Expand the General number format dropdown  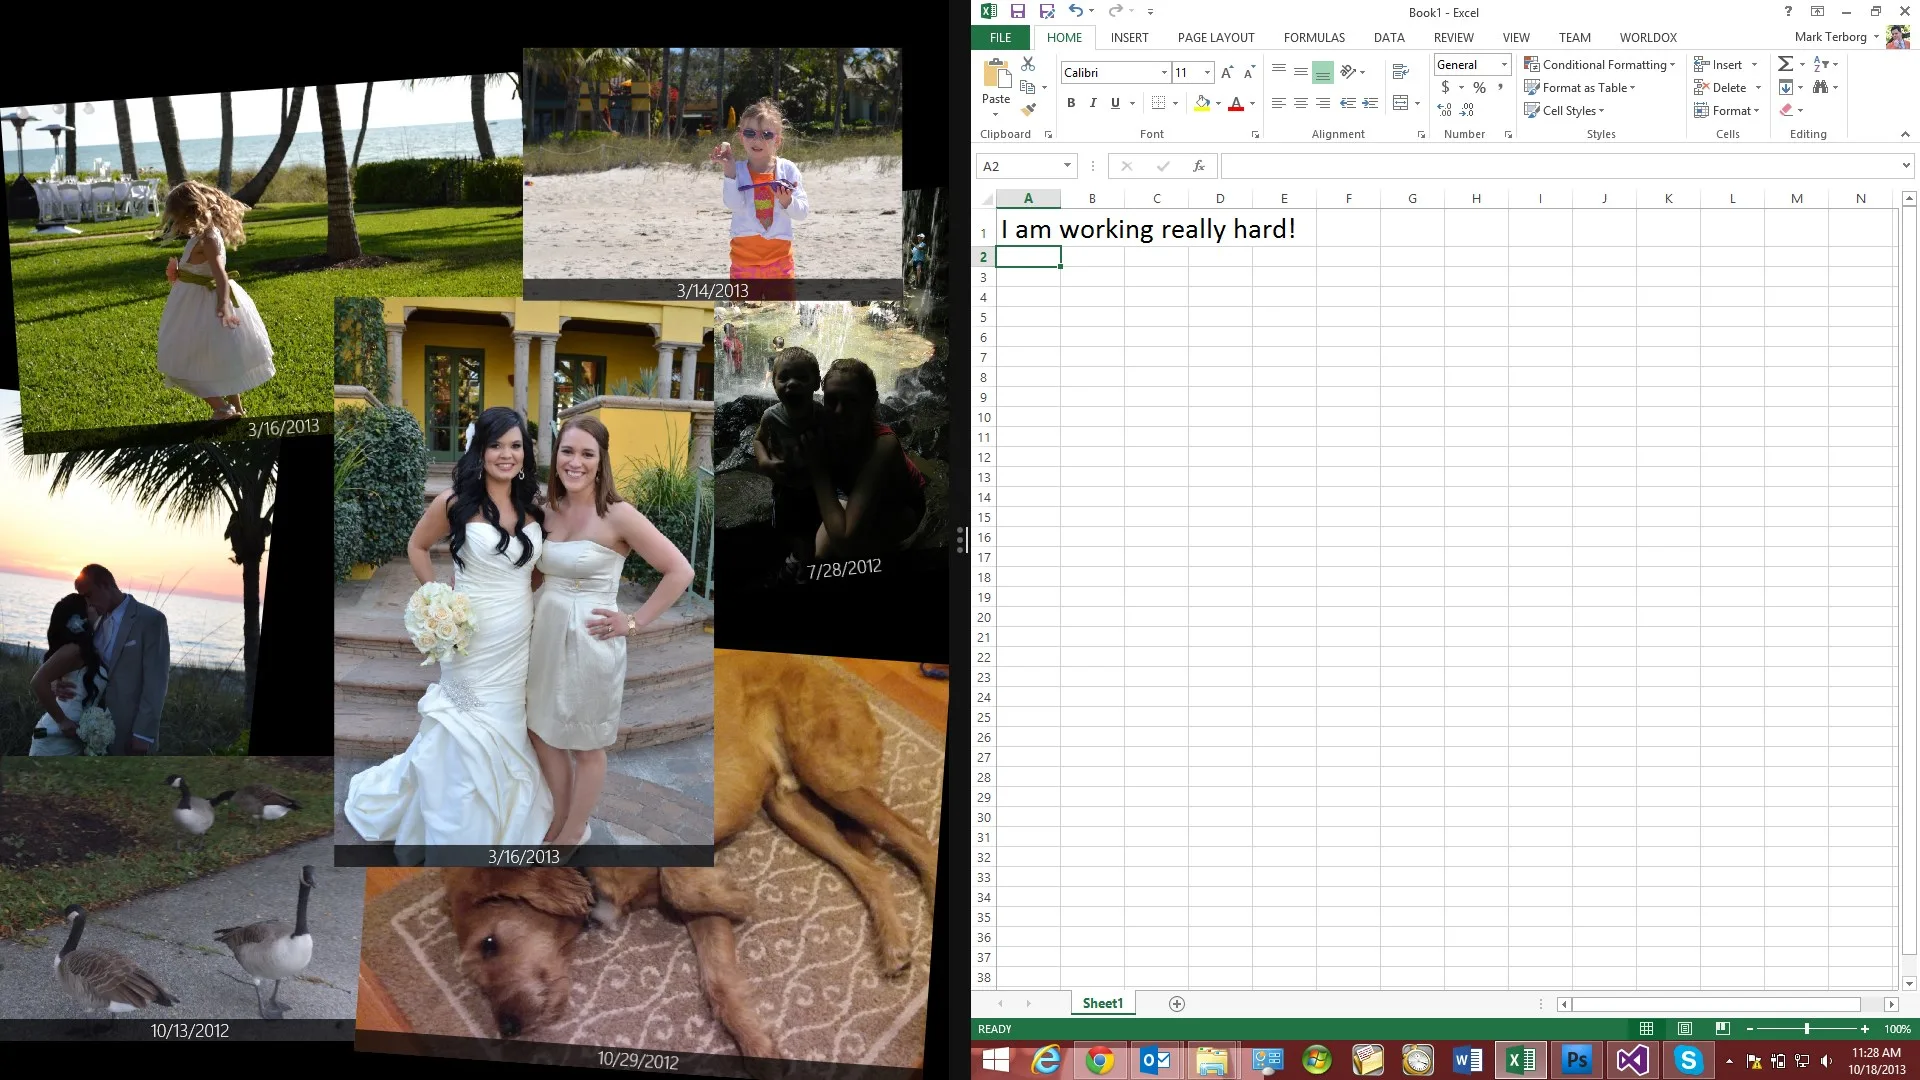(1504, 65)
